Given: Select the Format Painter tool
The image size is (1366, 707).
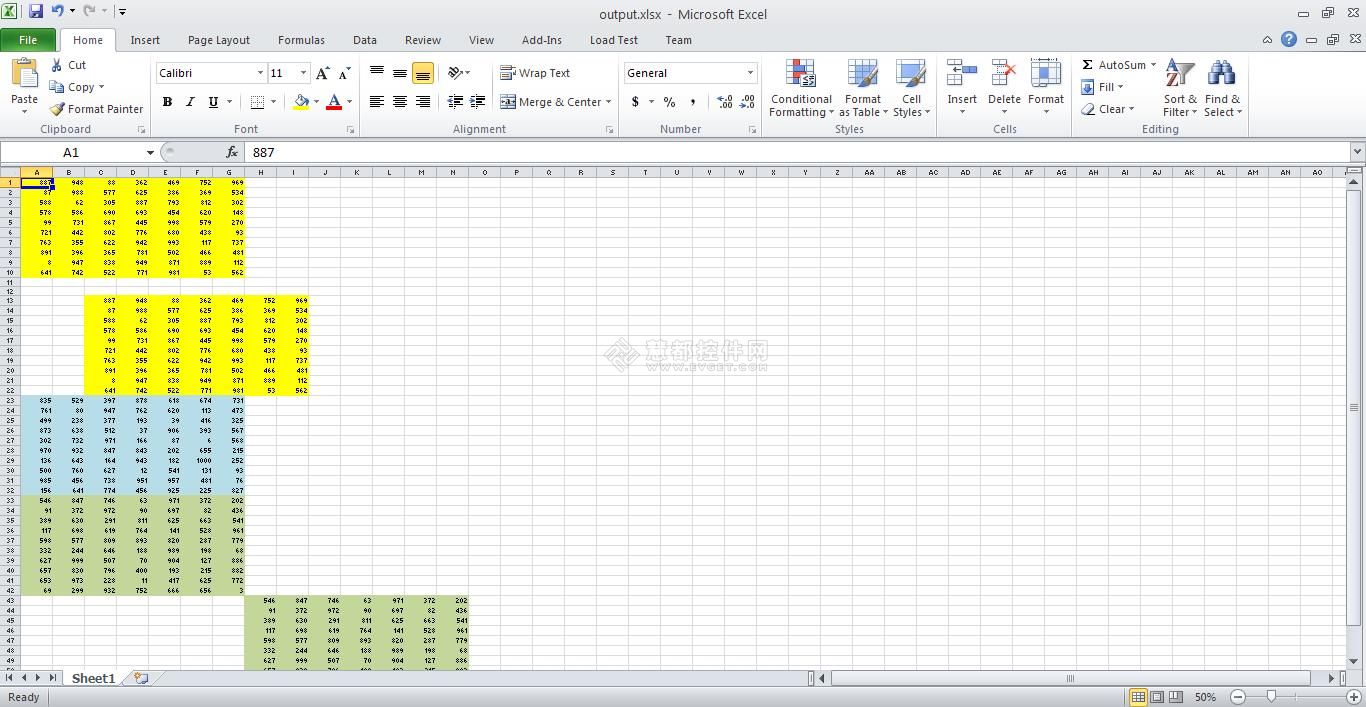Looking at the screenshot, I should click(x=96, y=109).
